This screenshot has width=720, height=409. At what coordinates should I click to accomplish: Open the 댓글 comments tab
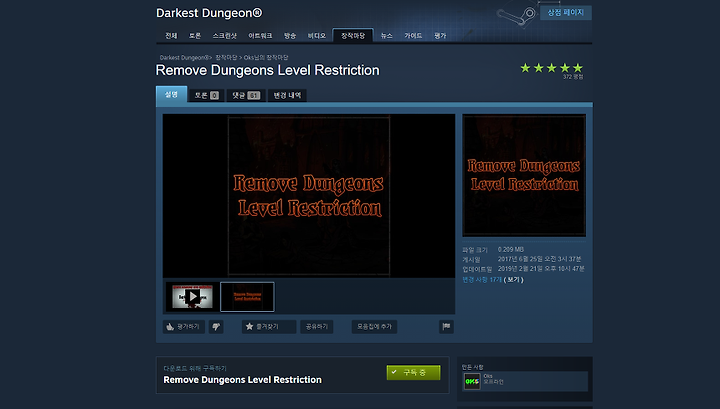(x=246, y=95)
